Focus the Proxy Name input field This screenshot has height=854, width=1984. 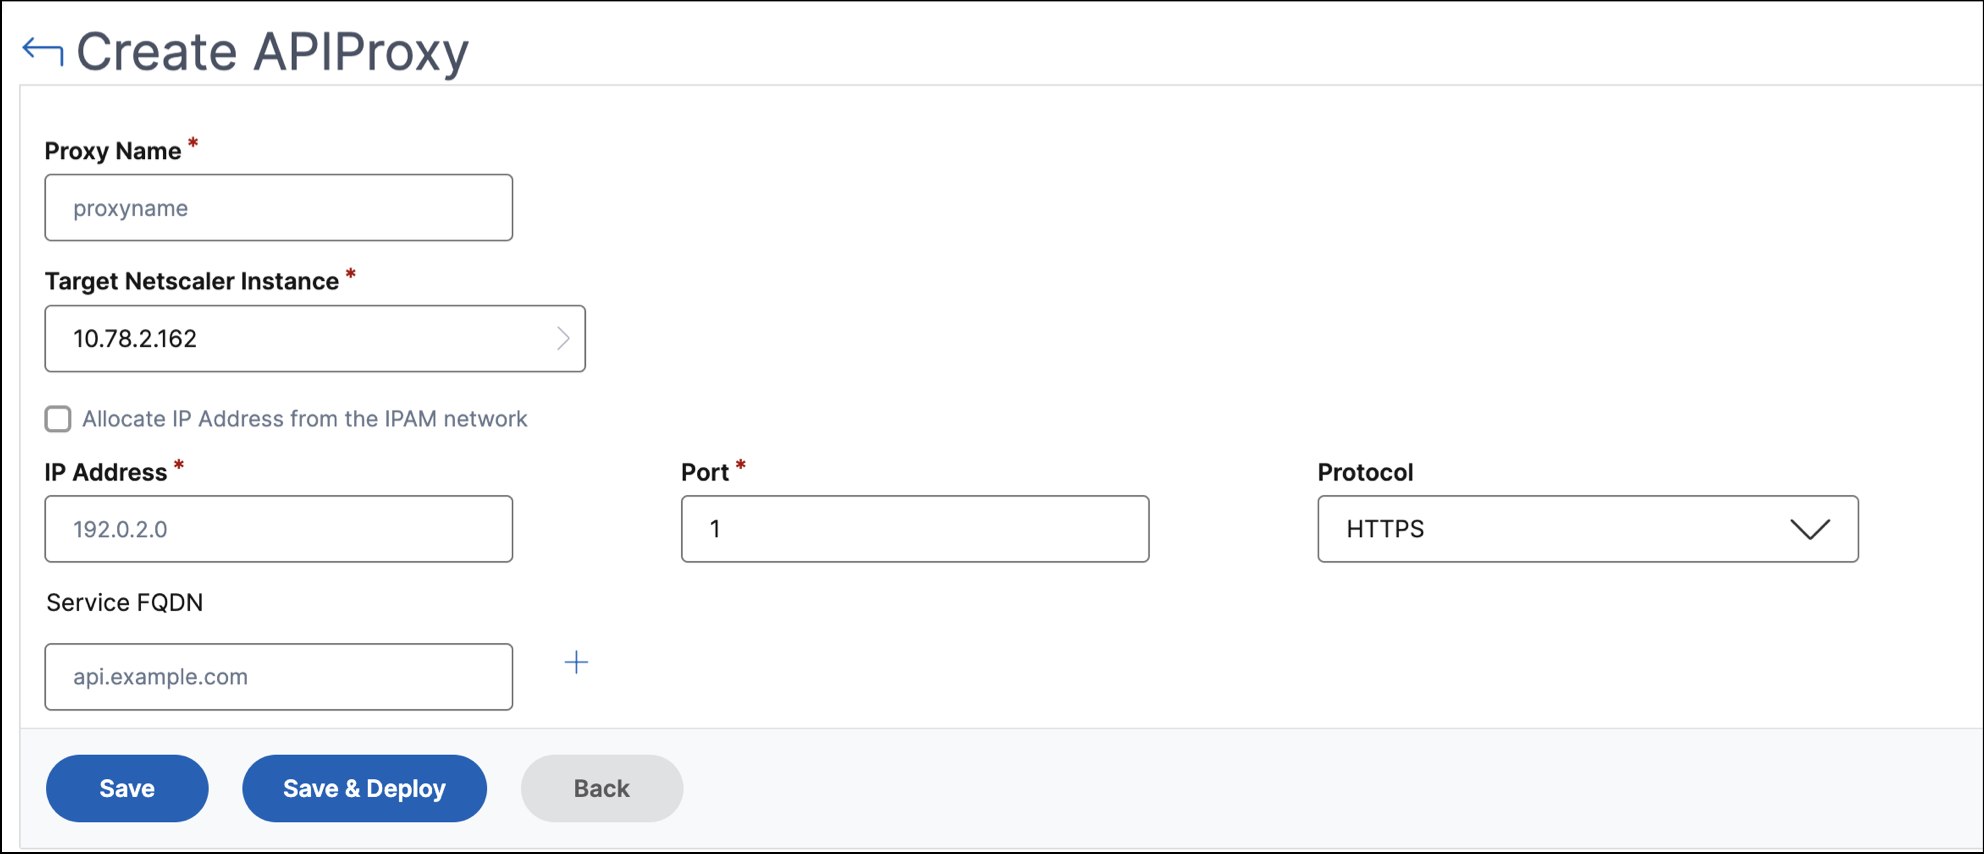(279, 208)
